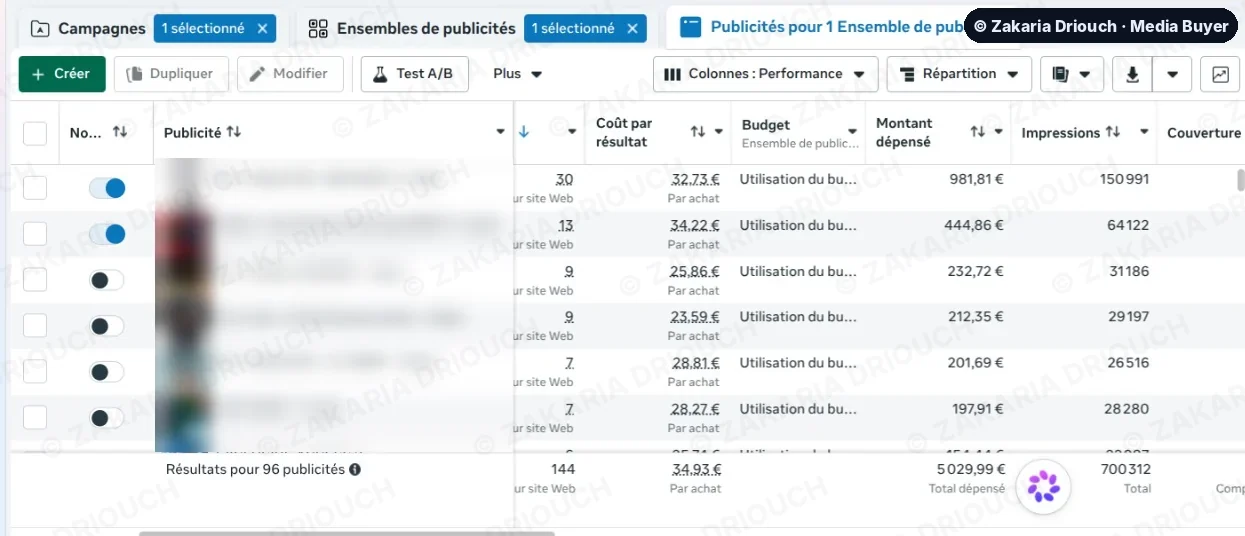Open the Montant dépensé column dropdown
This screenshot has height=536, width=1245.
(998, 132)
